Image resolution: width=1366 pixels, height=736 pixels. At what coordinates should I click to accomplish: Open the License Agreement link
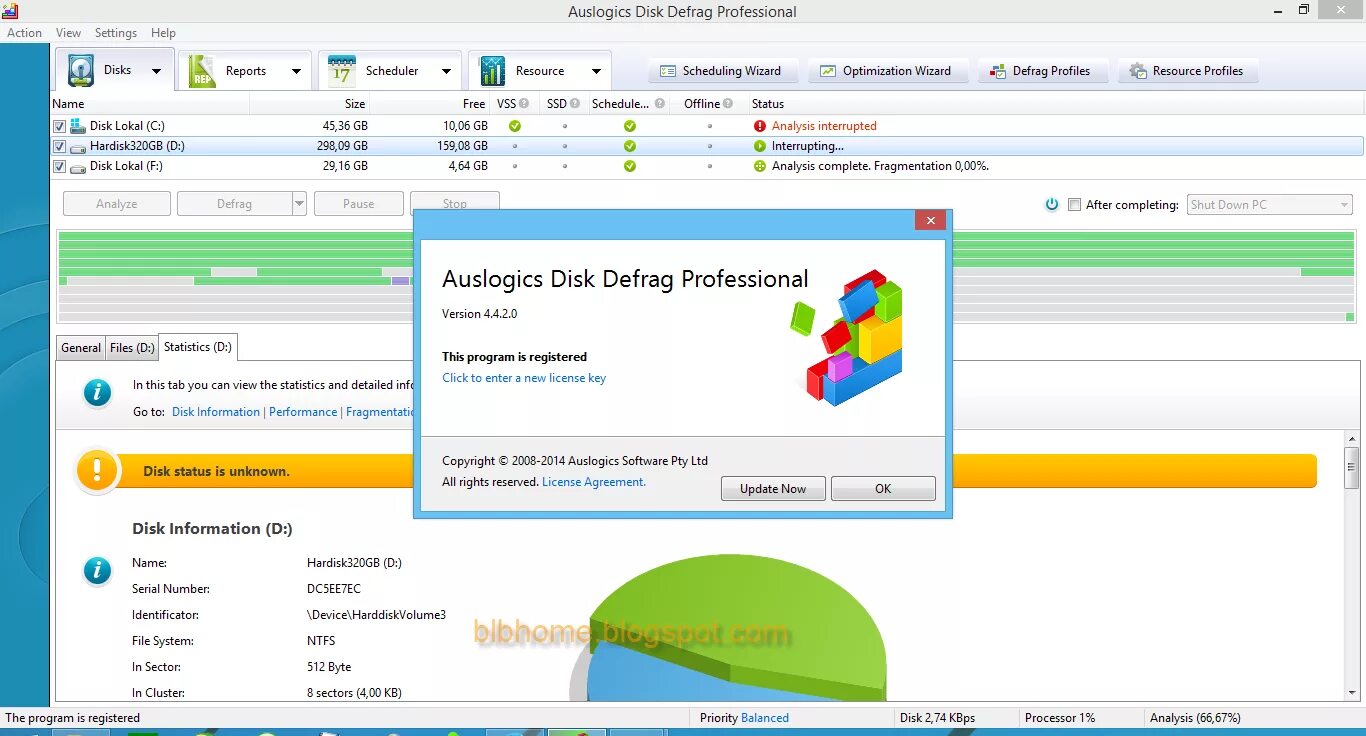[594, 482]
